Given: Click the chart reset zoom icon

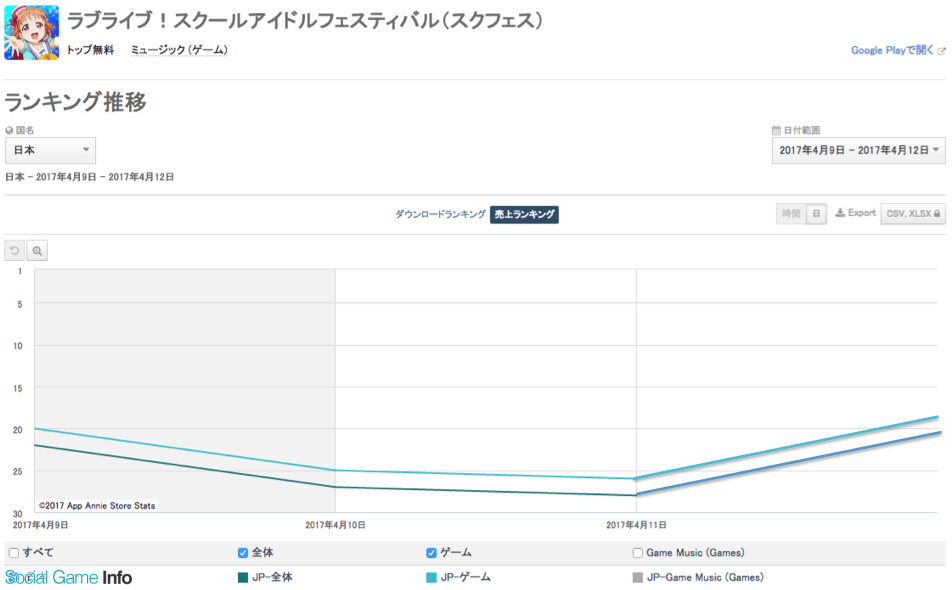Looking at the screenshot, I should point(15,250).
